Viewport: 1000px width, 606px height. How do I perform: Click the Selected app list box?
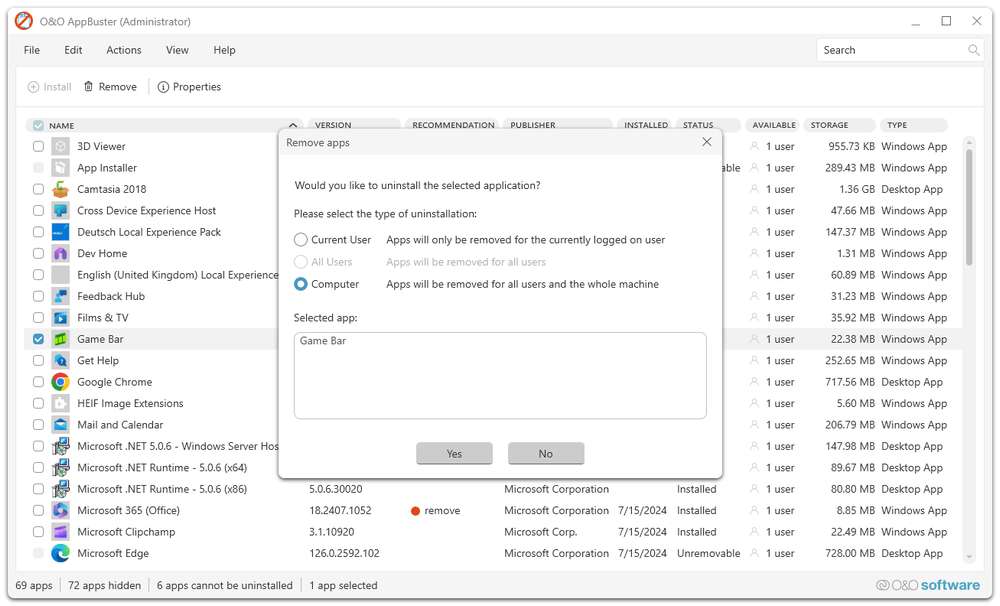coord(500,375)
